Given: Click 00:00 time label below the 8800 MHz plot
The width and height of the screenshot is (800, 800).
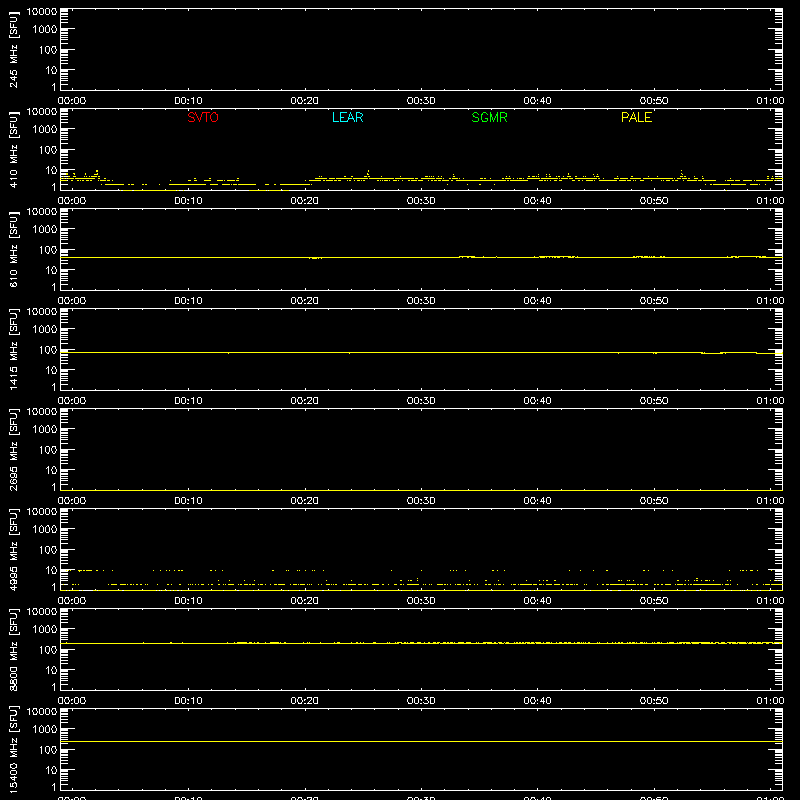Looking at the screenshot, I should [72, 701].
